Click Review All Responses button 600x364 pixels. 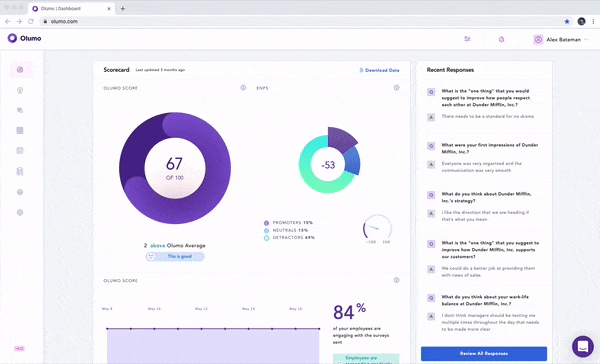coord(484,353)
